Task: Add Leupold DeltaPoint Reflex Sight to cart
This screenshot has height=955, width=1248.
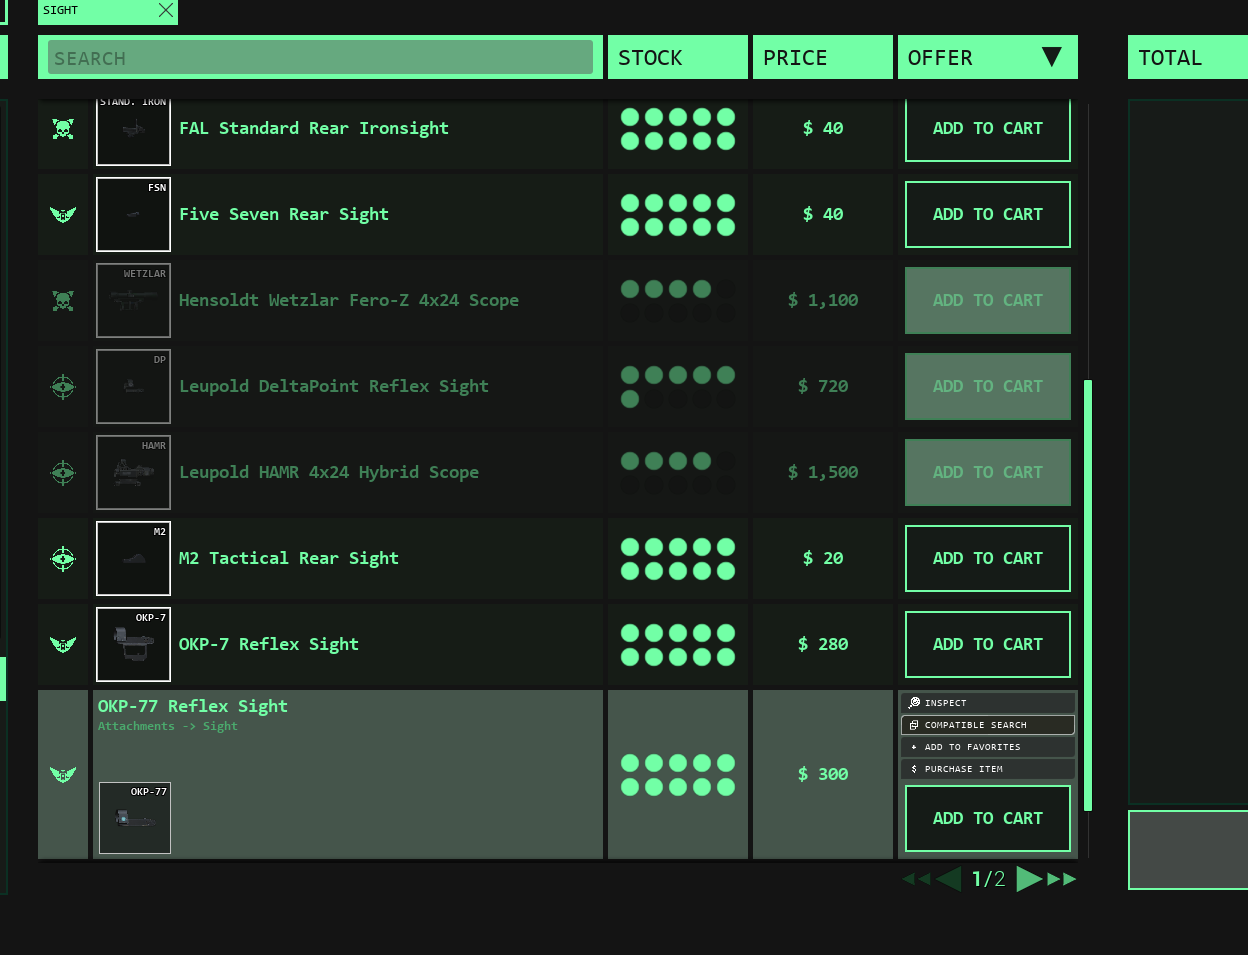Action: pos(988,386)
